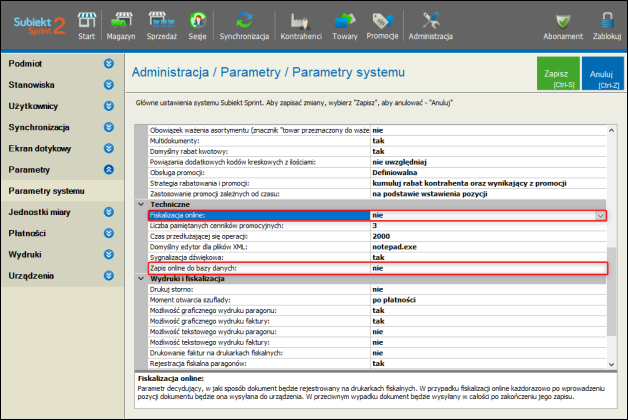This screenshot has width=628, height=420.
Task: Select the Drukuj storno parameter row
Action: [x=377, y=289]
